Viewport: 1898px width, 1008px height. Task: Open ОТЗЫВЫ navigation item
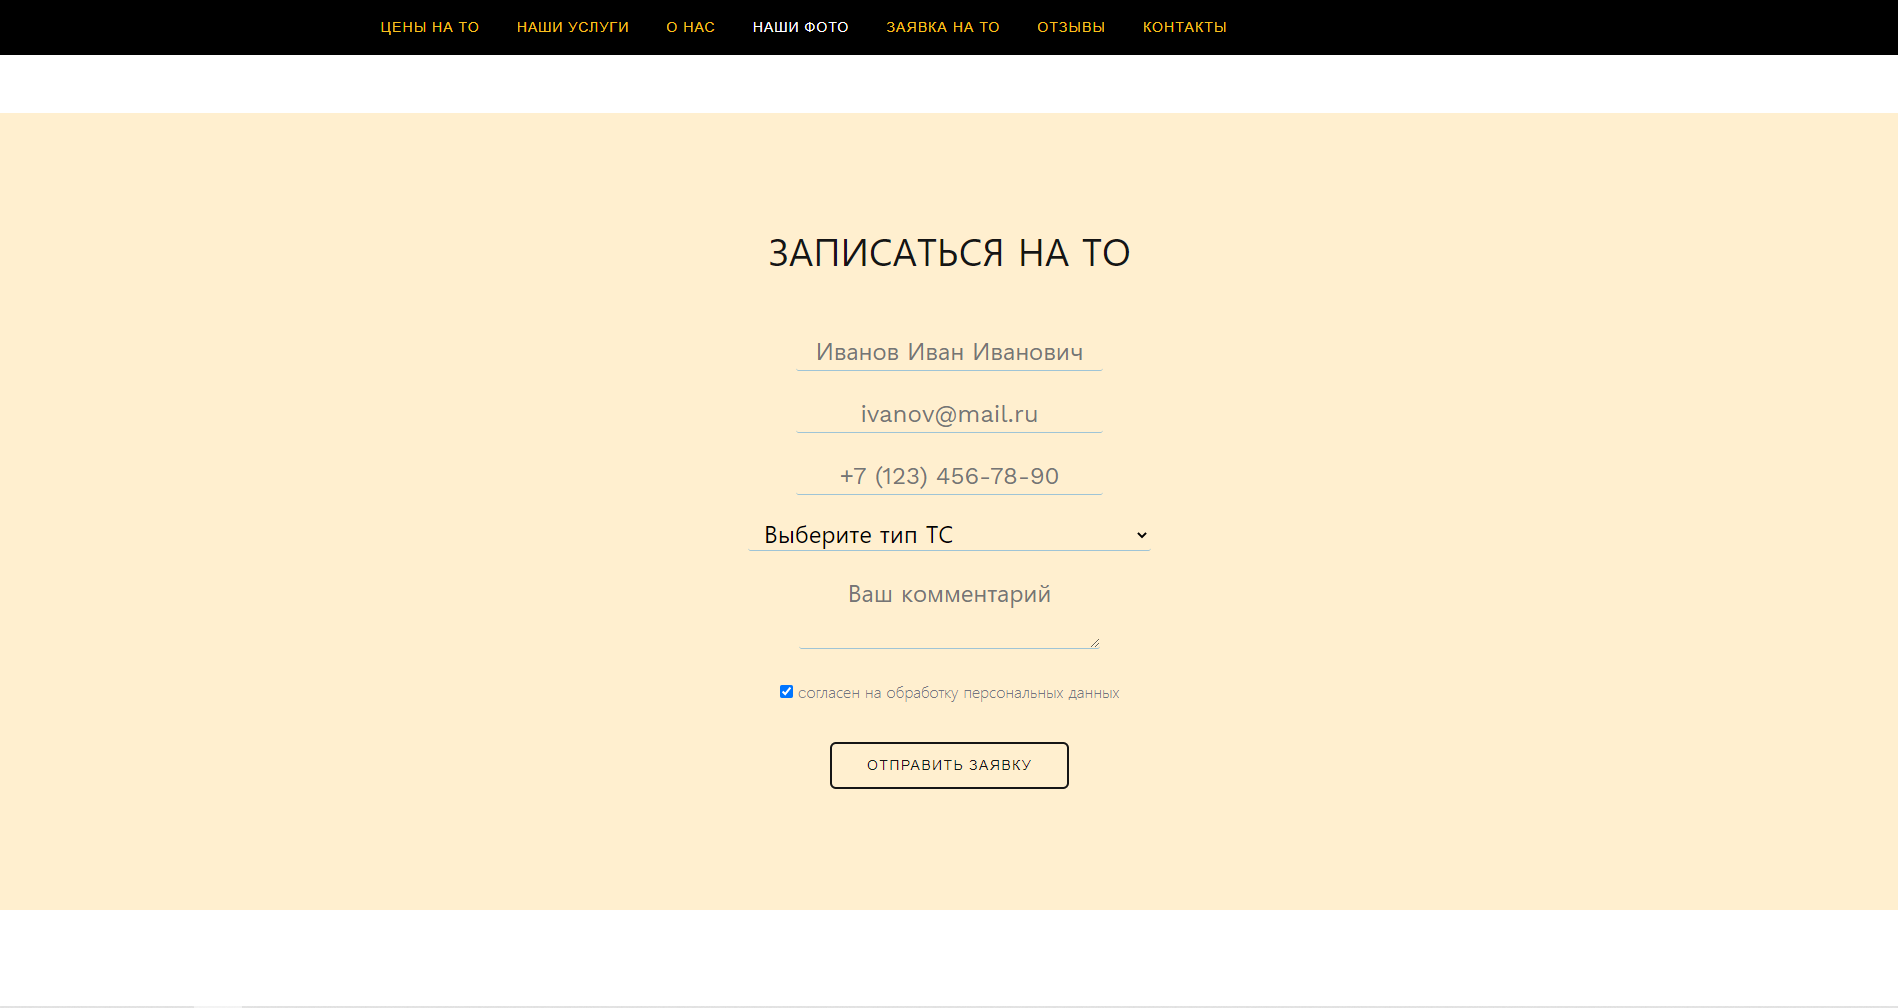(x=1070, y=27)
